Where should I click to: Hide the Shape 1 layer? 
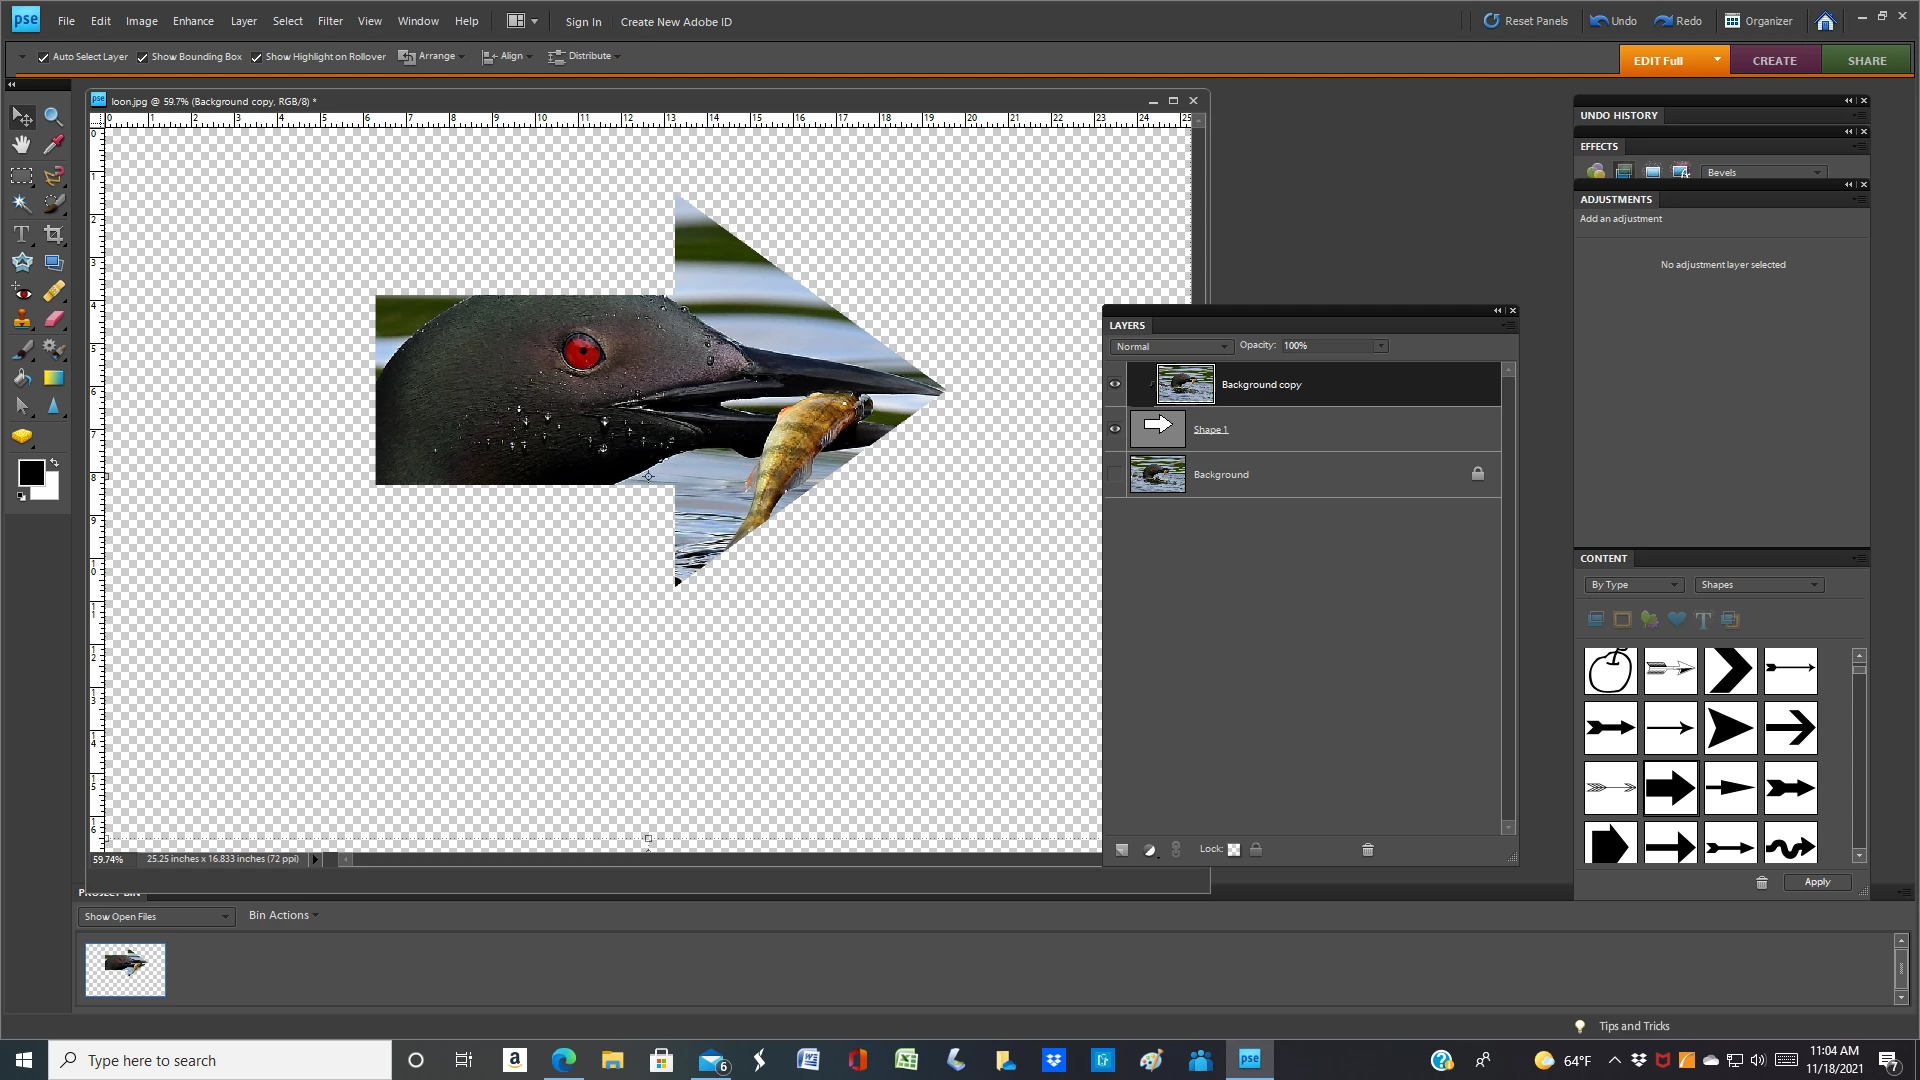click(1114, 429)
